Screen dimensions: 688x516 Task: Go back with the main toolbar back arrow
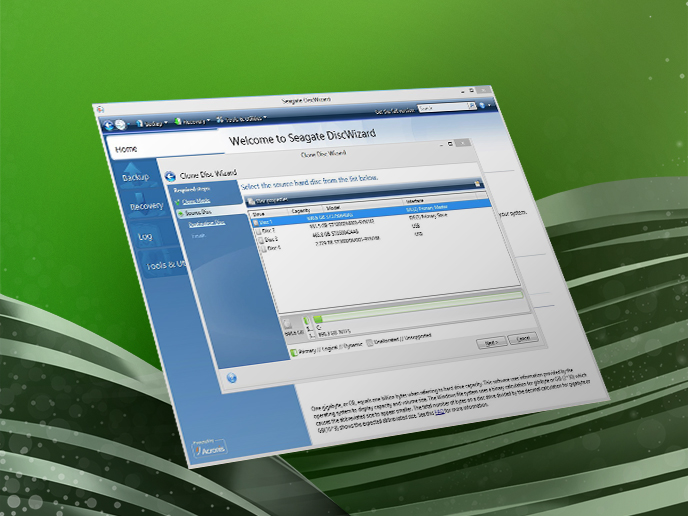[108, 125]
